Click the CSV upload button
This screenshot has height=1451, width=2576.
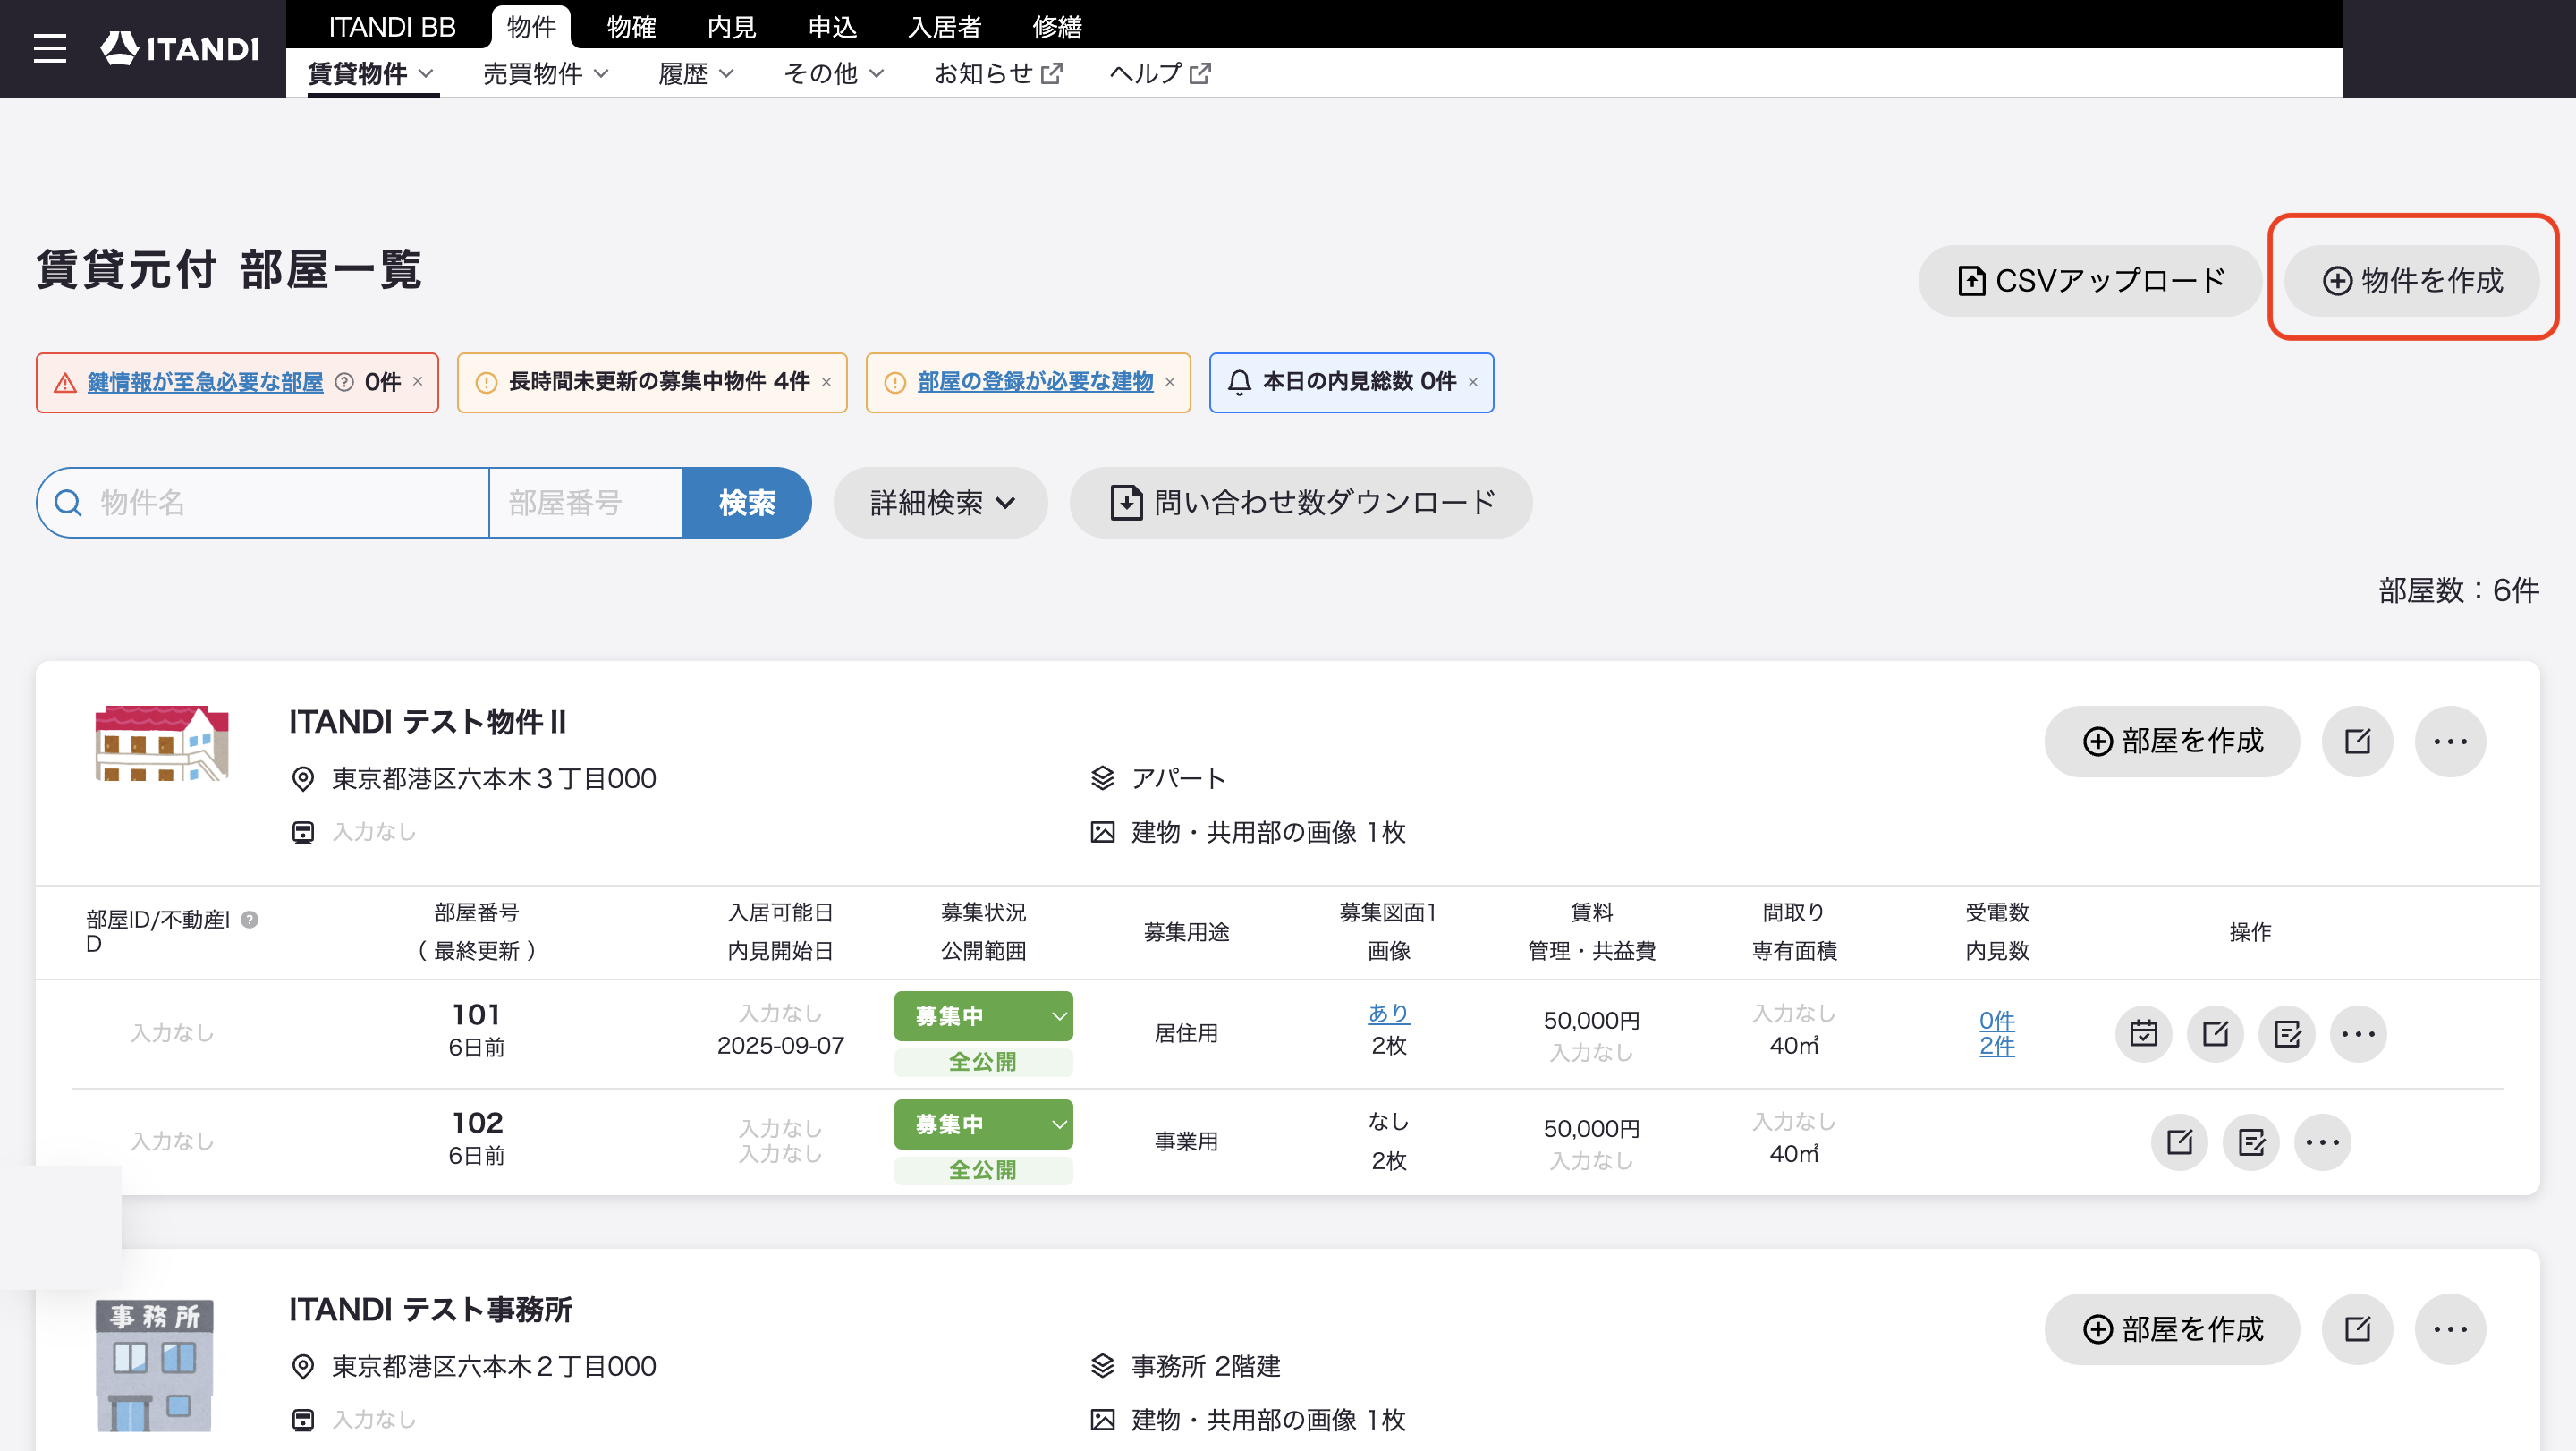(2090, 281)
